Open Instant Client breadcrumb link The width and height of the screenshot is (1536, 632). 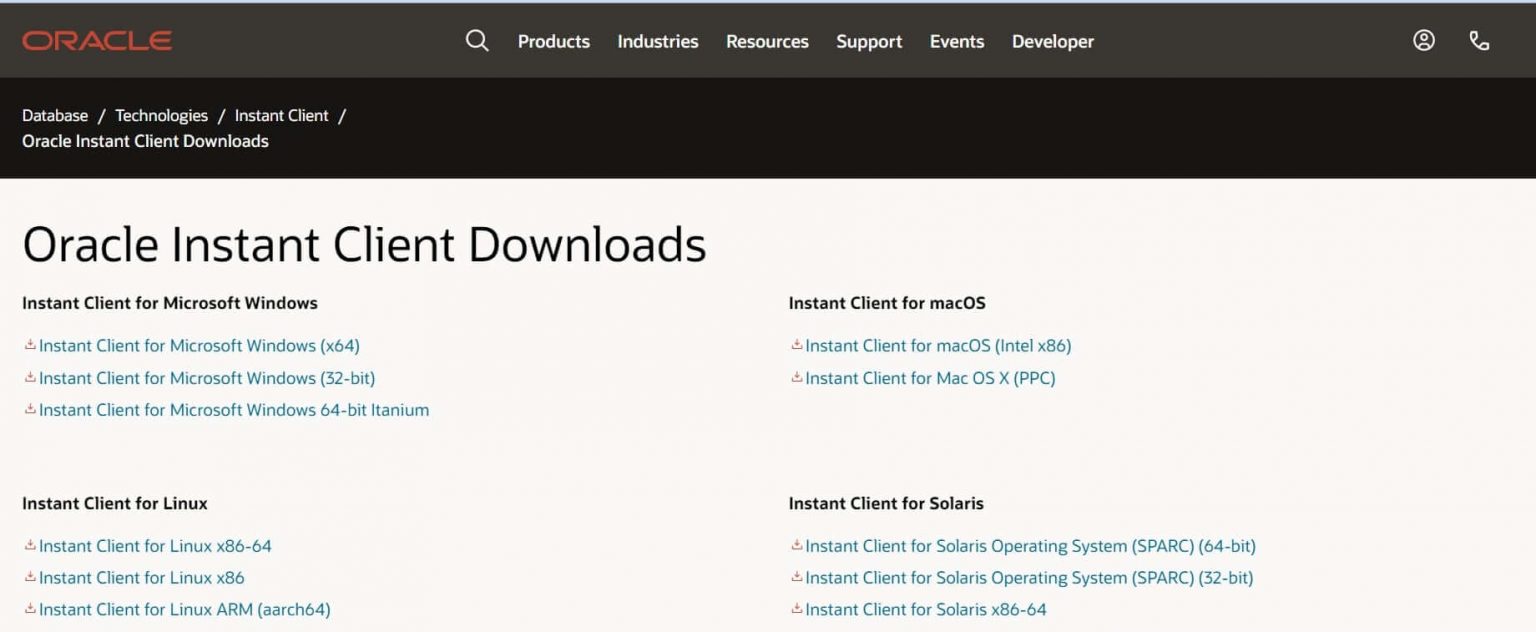(x=281, y=115)
